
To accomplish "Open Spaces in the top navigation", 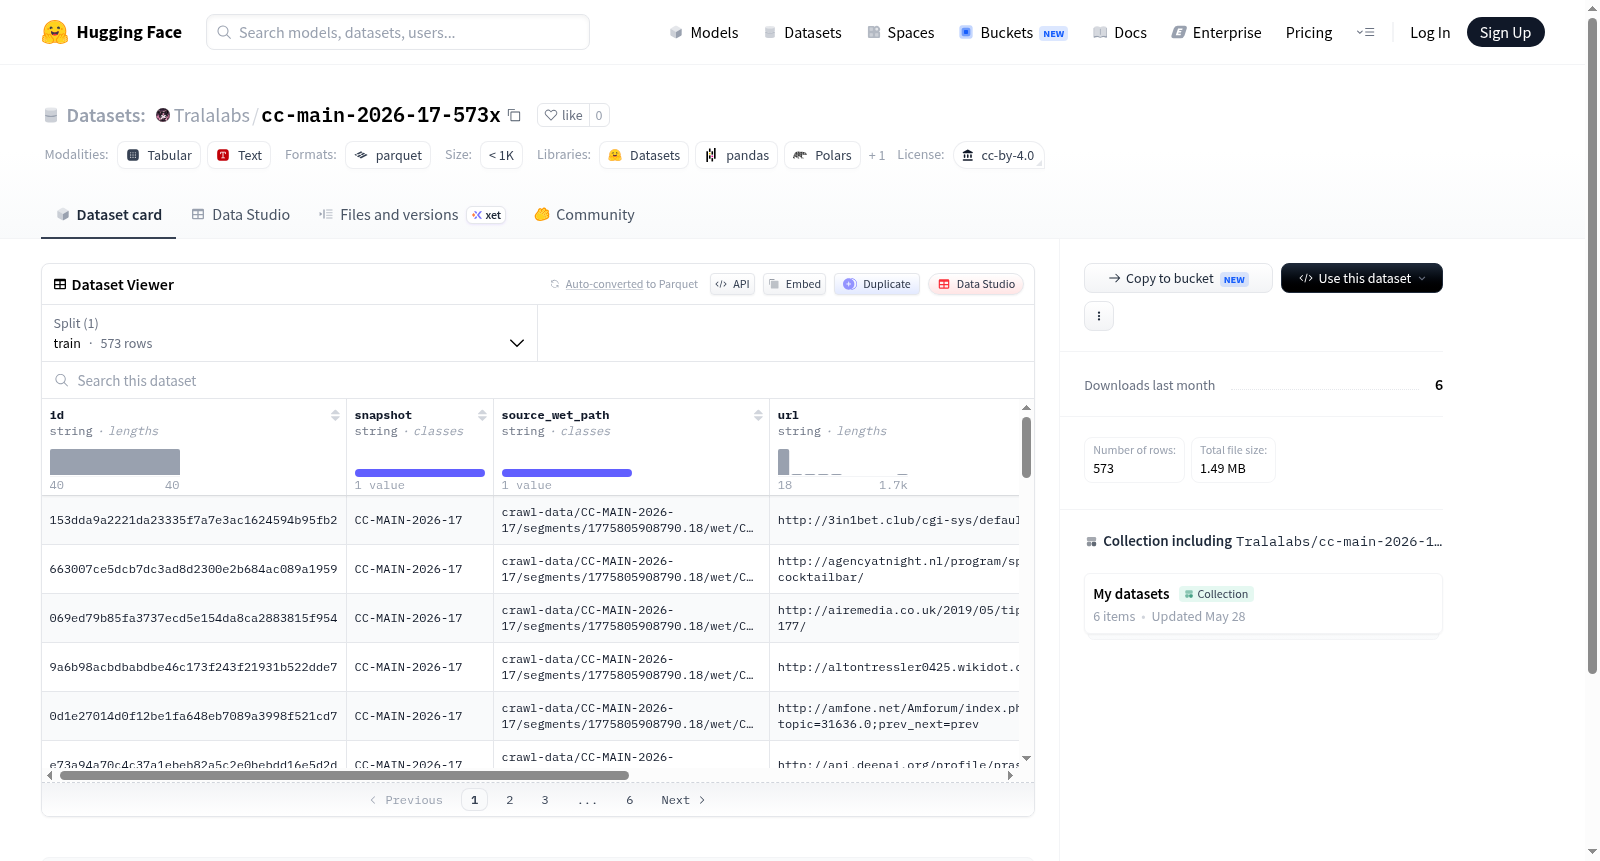I will coord(900,32).
